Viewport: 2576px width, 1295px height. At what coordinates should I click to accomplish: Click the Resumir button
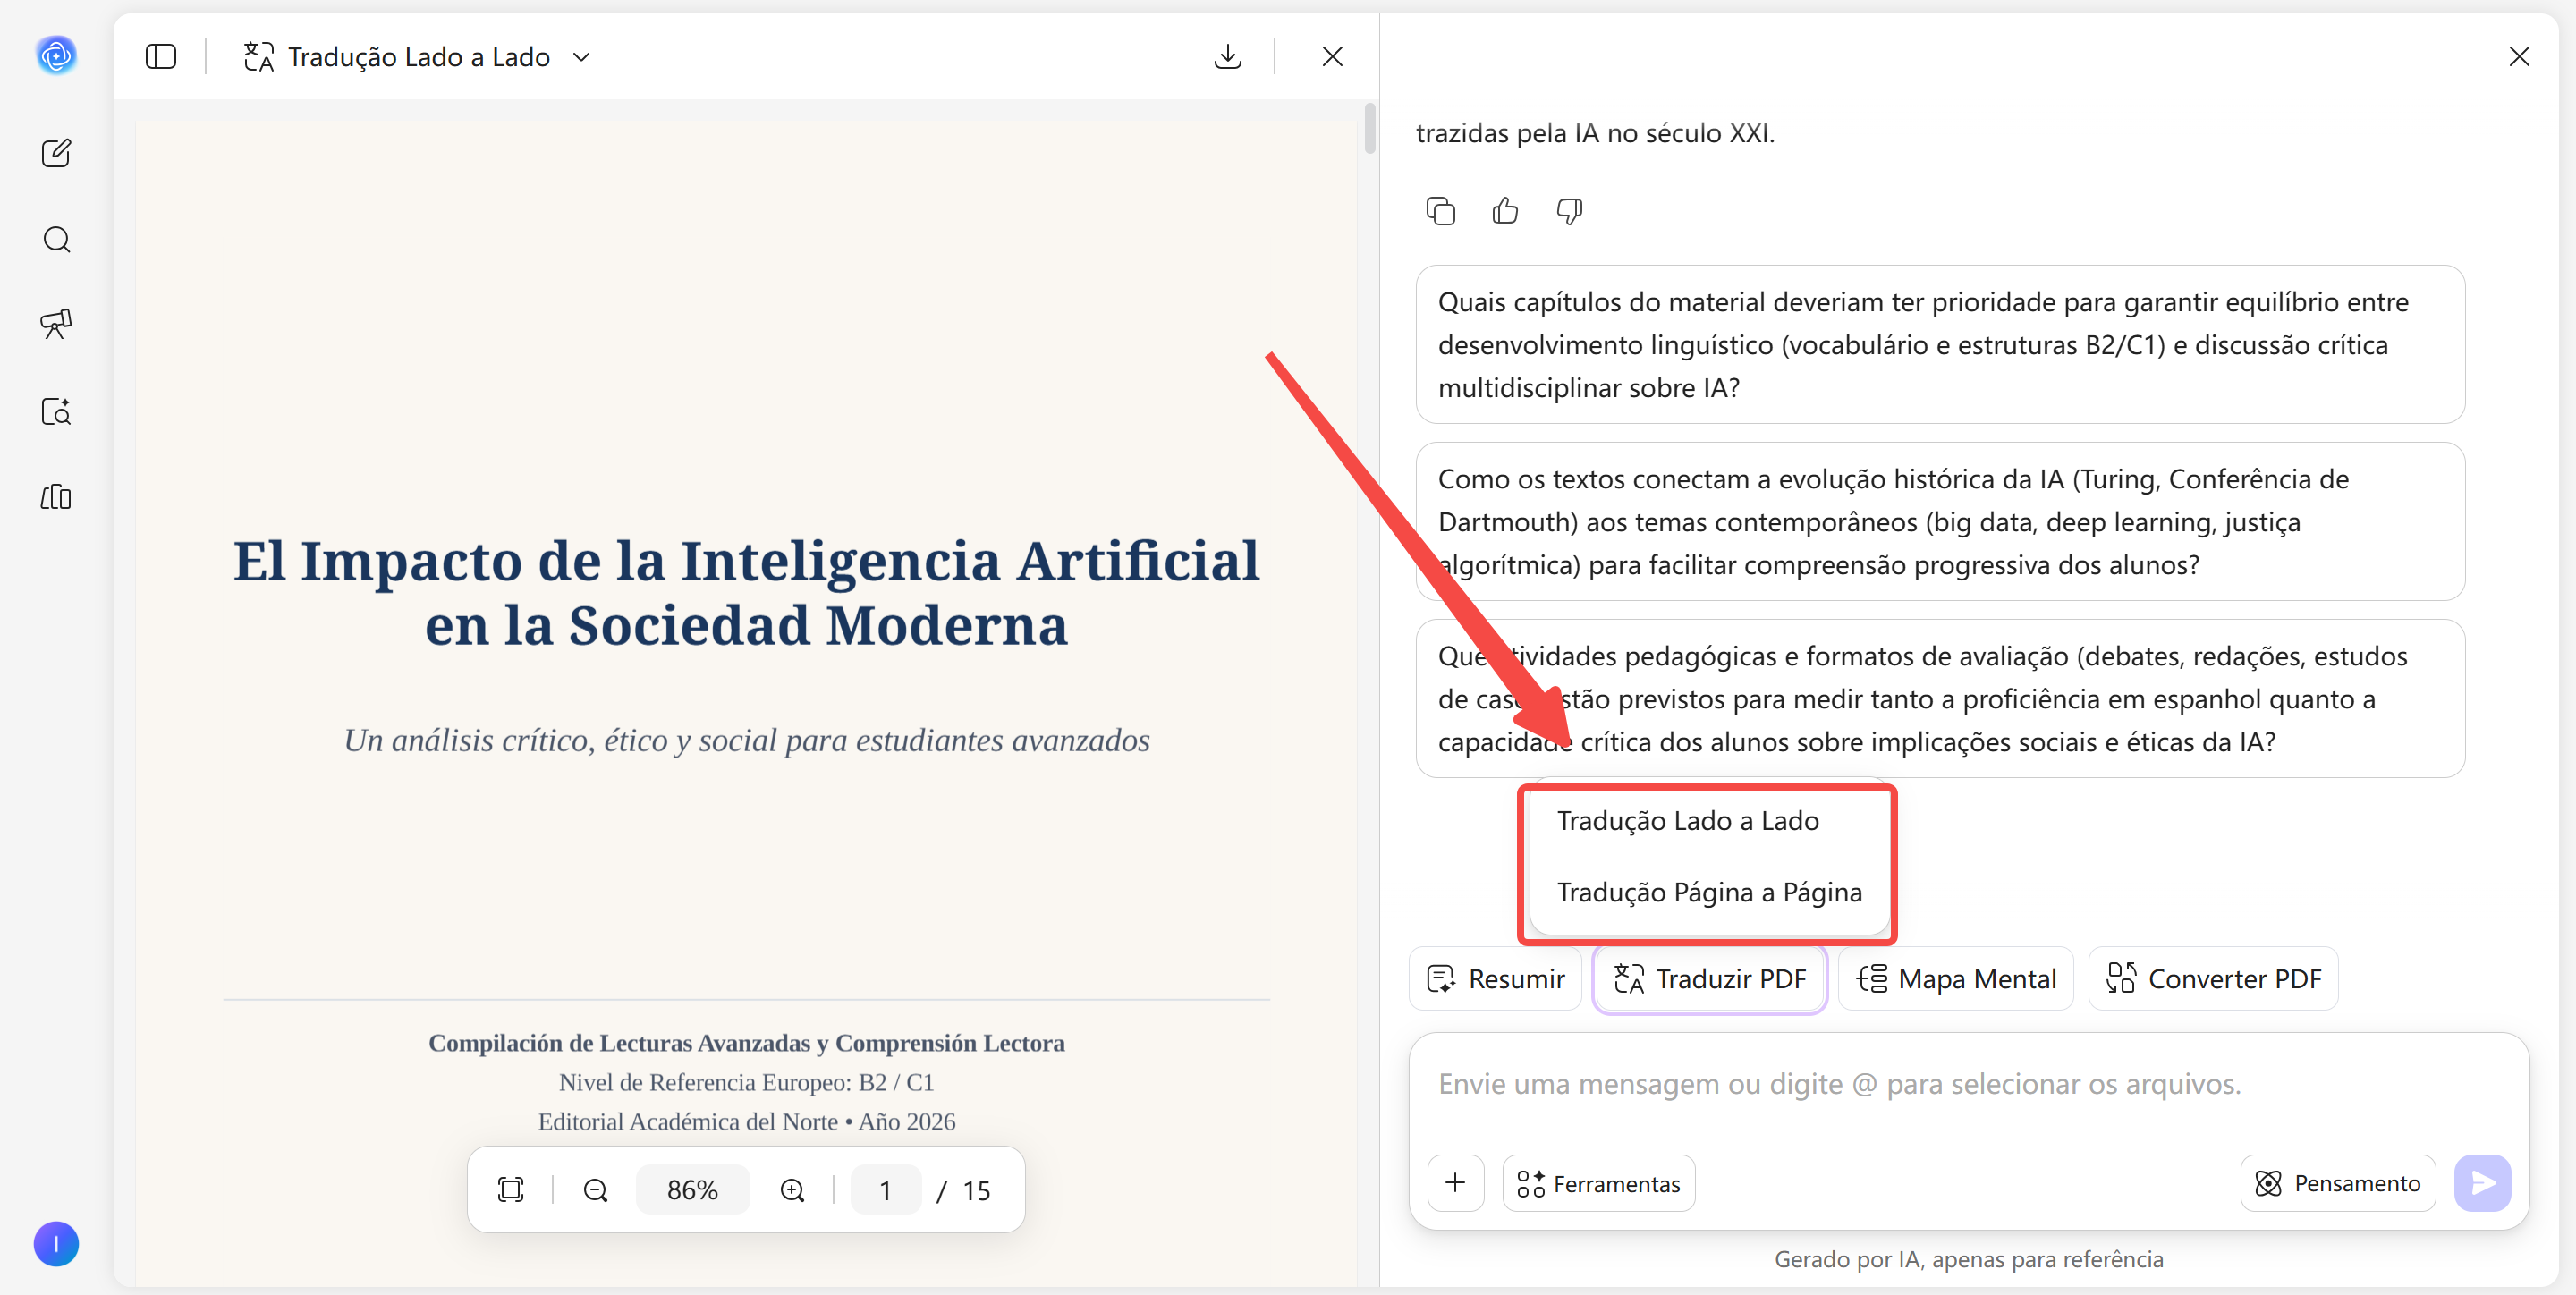click(1495, 979)
